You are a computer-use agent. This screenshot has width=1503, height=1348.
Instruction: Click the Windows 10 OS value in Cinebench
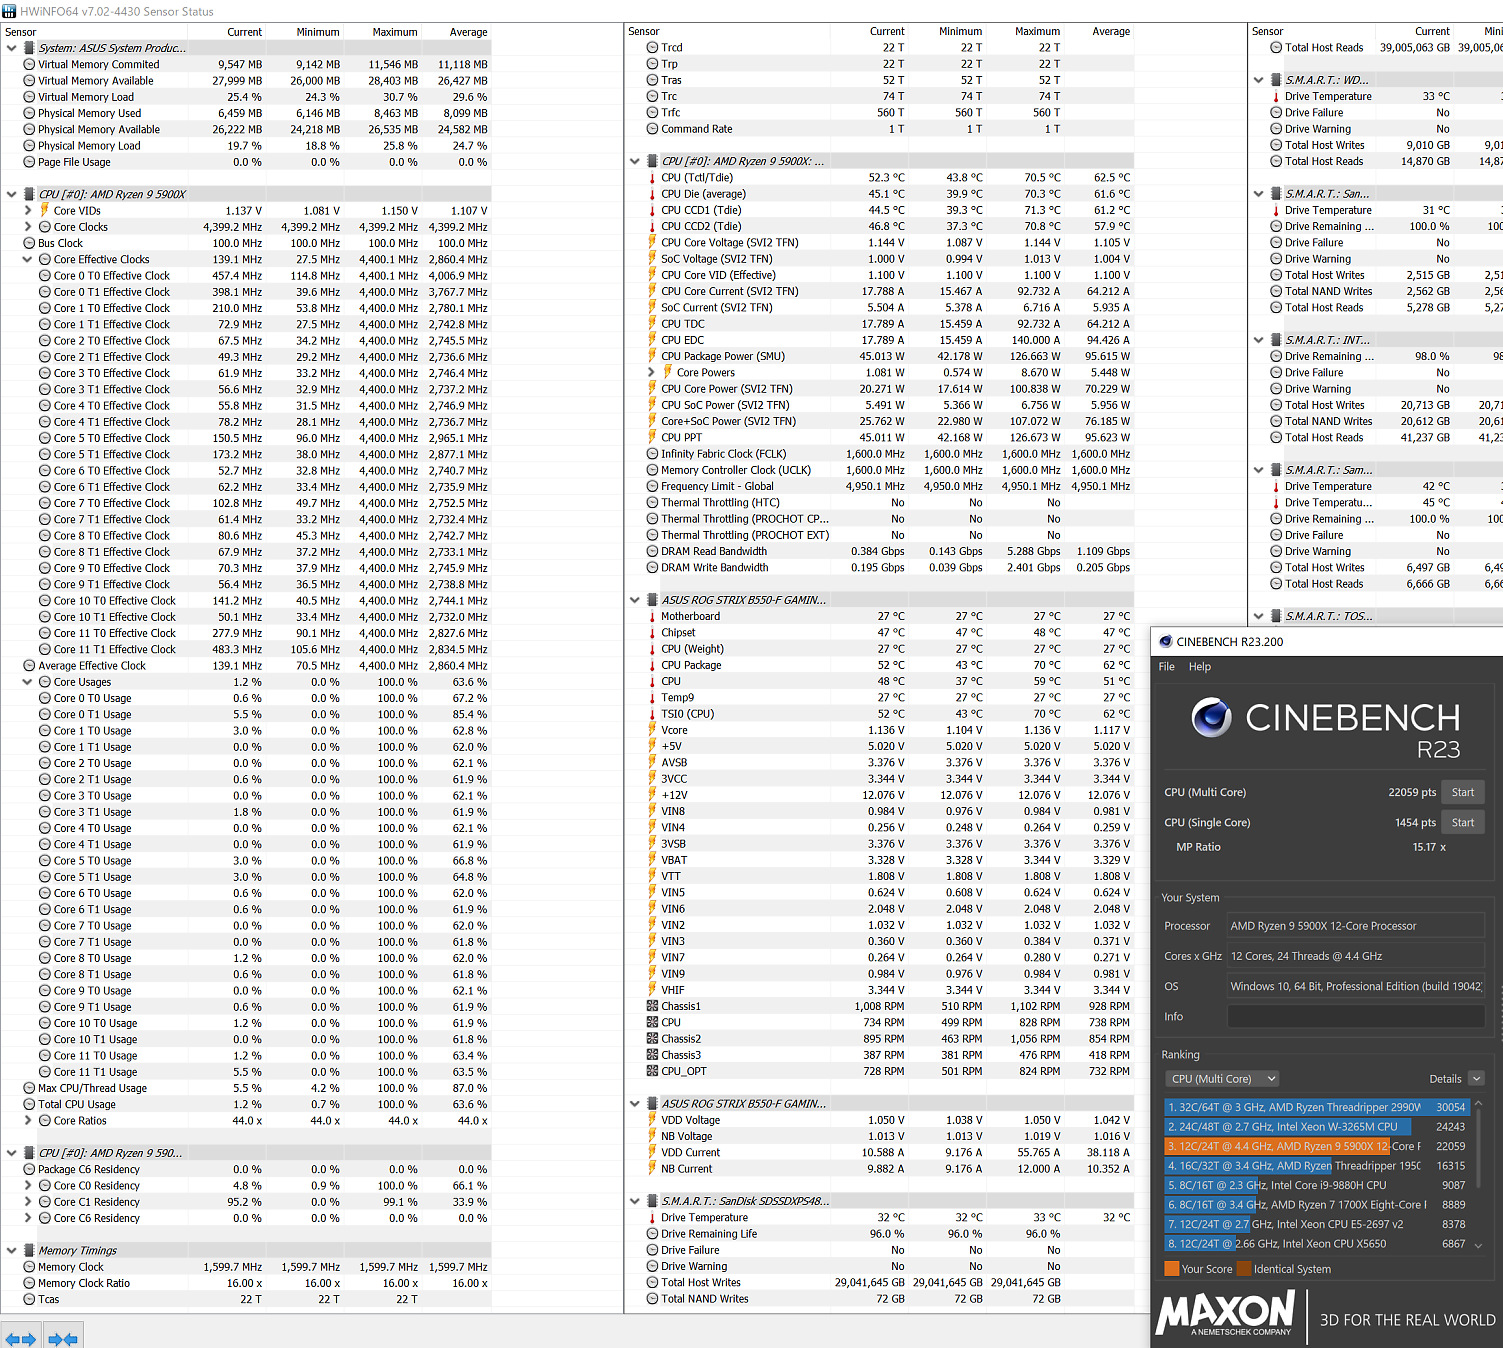pos(1355,987)
